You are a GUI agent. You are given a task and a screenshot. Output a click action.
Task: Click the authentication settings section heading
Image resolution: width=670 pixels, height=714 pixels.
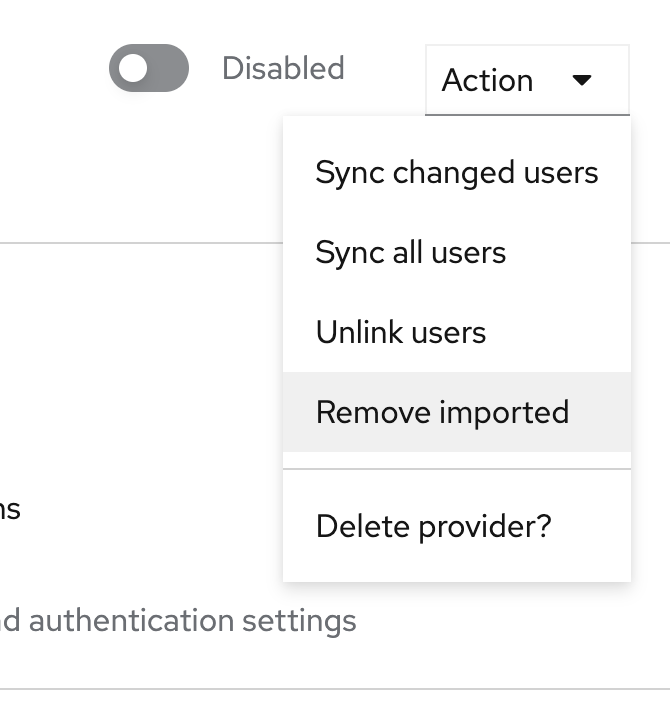pos(178,621)
